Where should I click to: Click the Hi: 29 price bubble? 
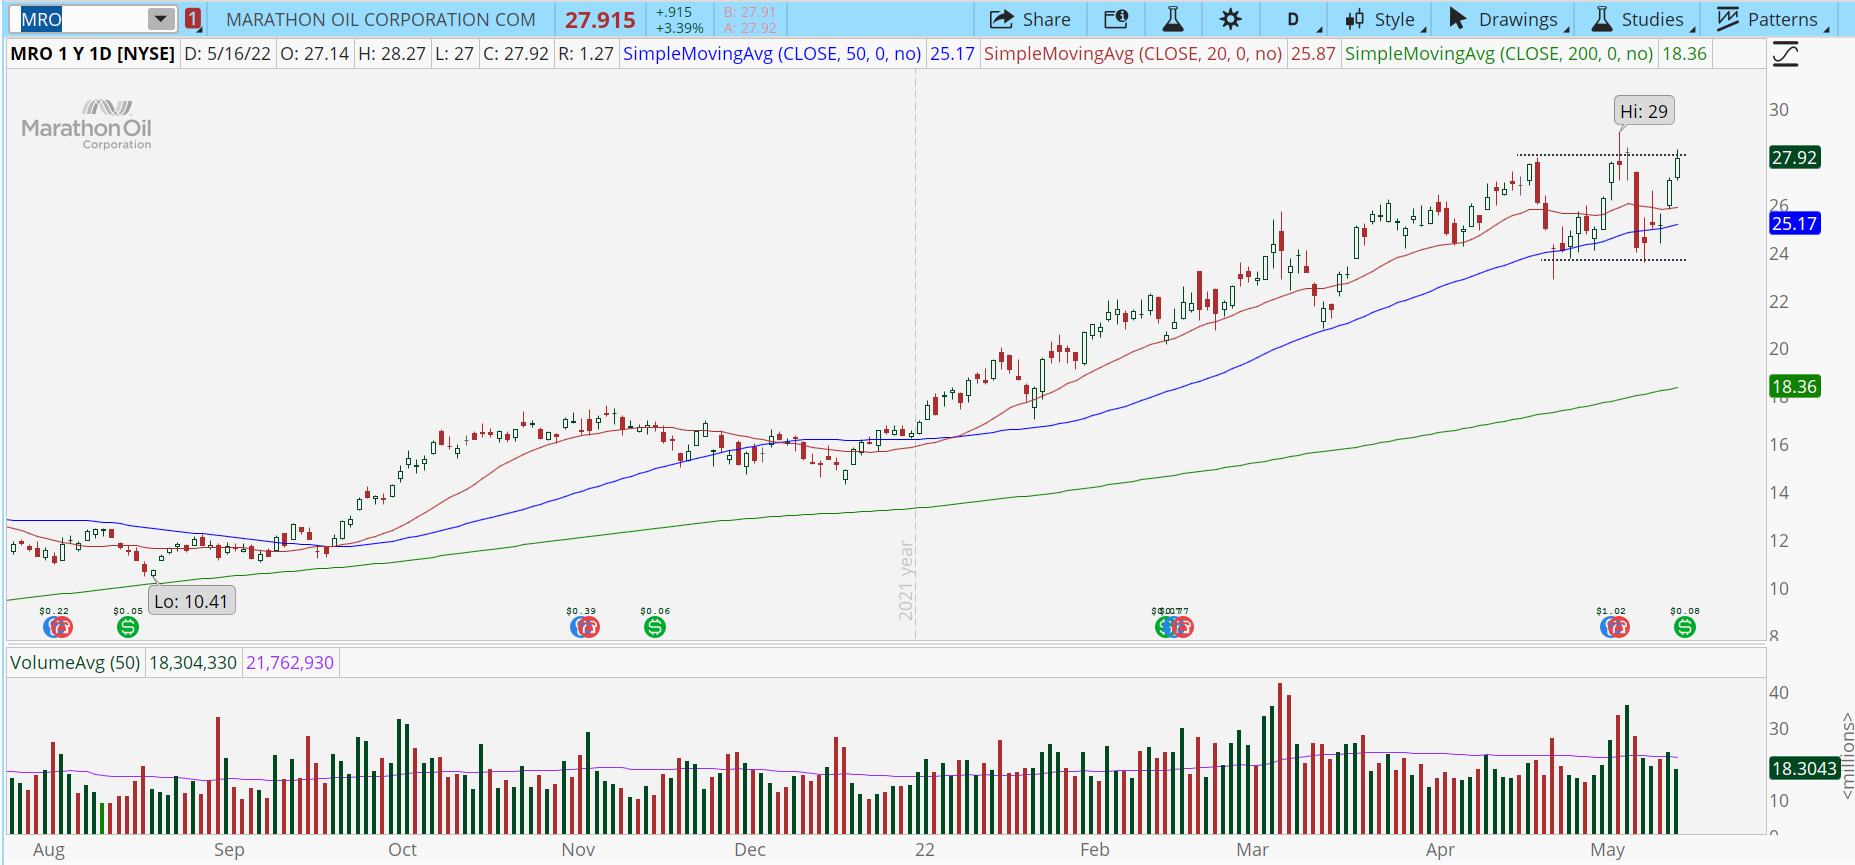[x=1644, y=111]
